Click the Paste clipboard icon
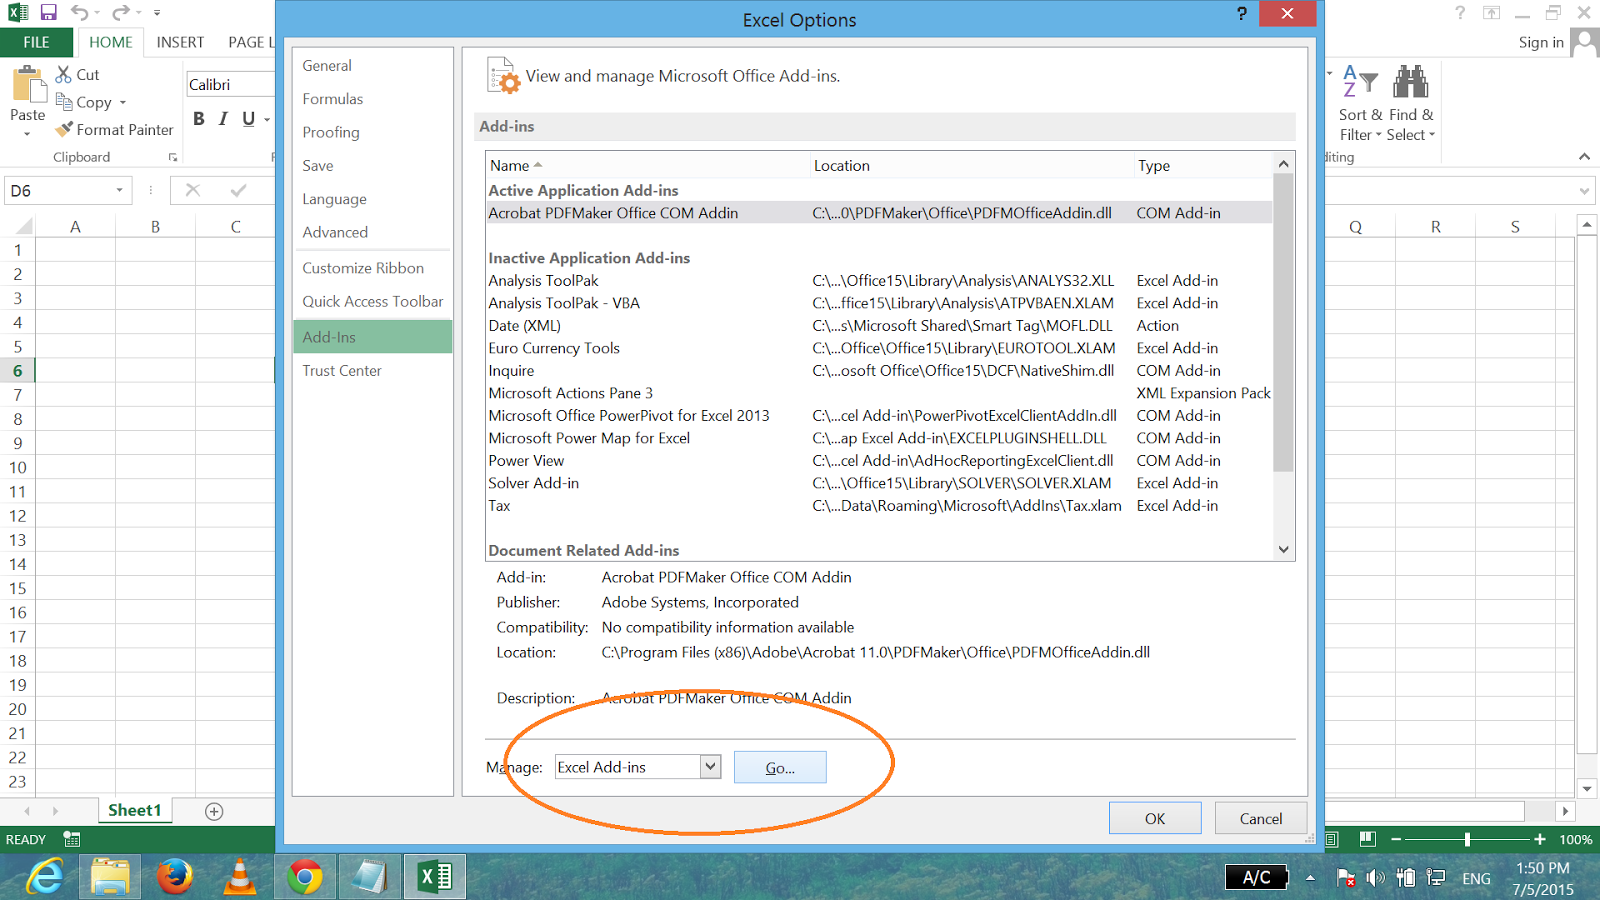 (x=28, y=85)
